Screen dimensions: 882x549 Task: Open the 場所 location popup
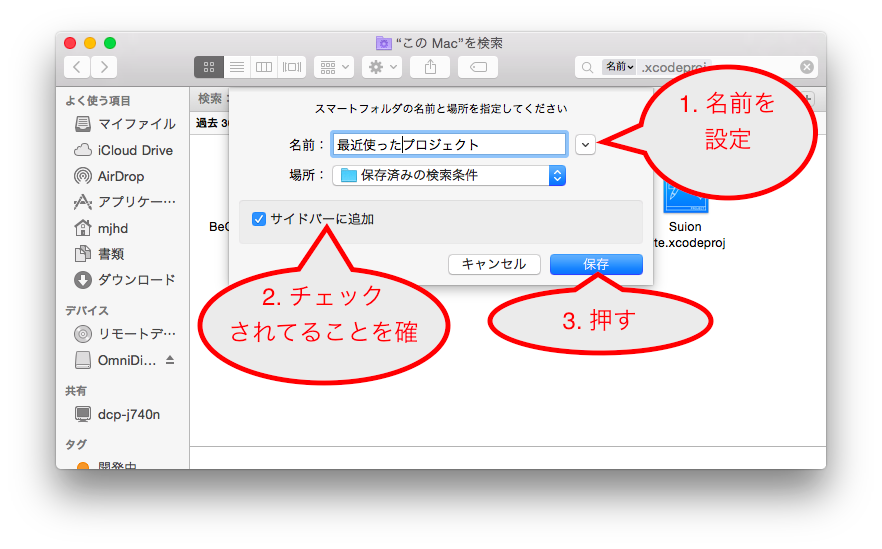click(x=449, y=176)
